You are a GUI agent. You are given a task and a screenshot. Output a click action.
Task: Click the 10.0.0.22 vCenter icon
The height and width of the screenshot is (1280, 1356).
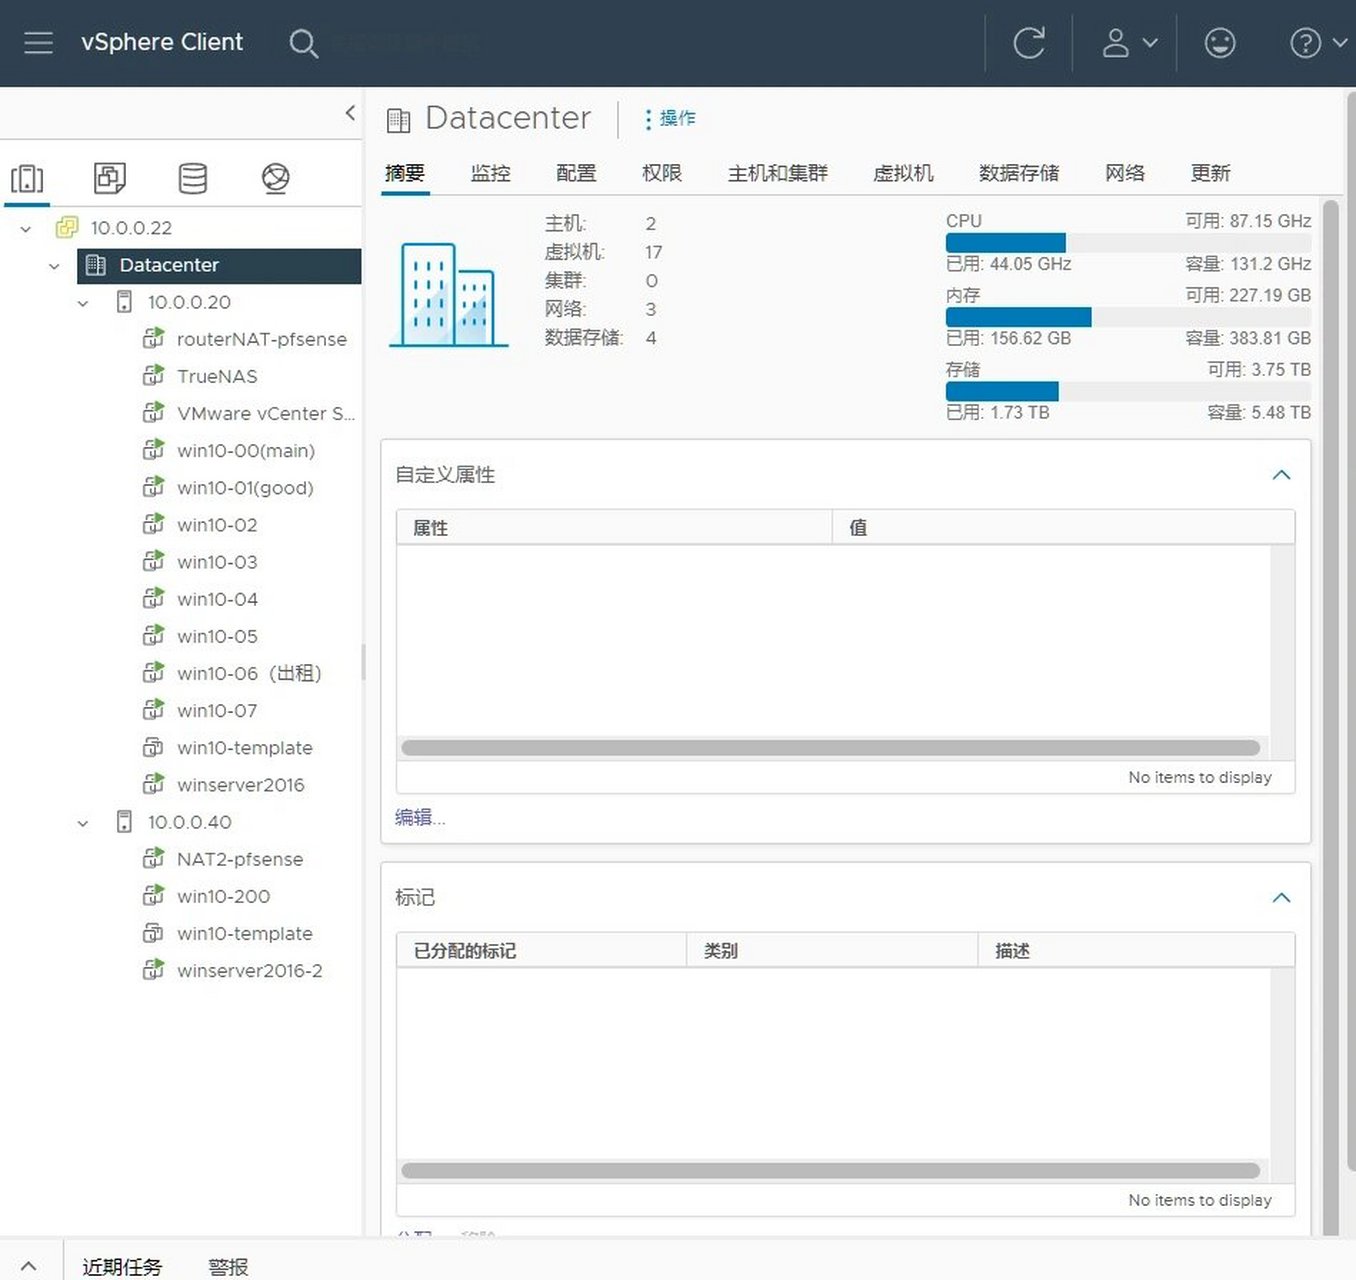click(x=67, y=227)
